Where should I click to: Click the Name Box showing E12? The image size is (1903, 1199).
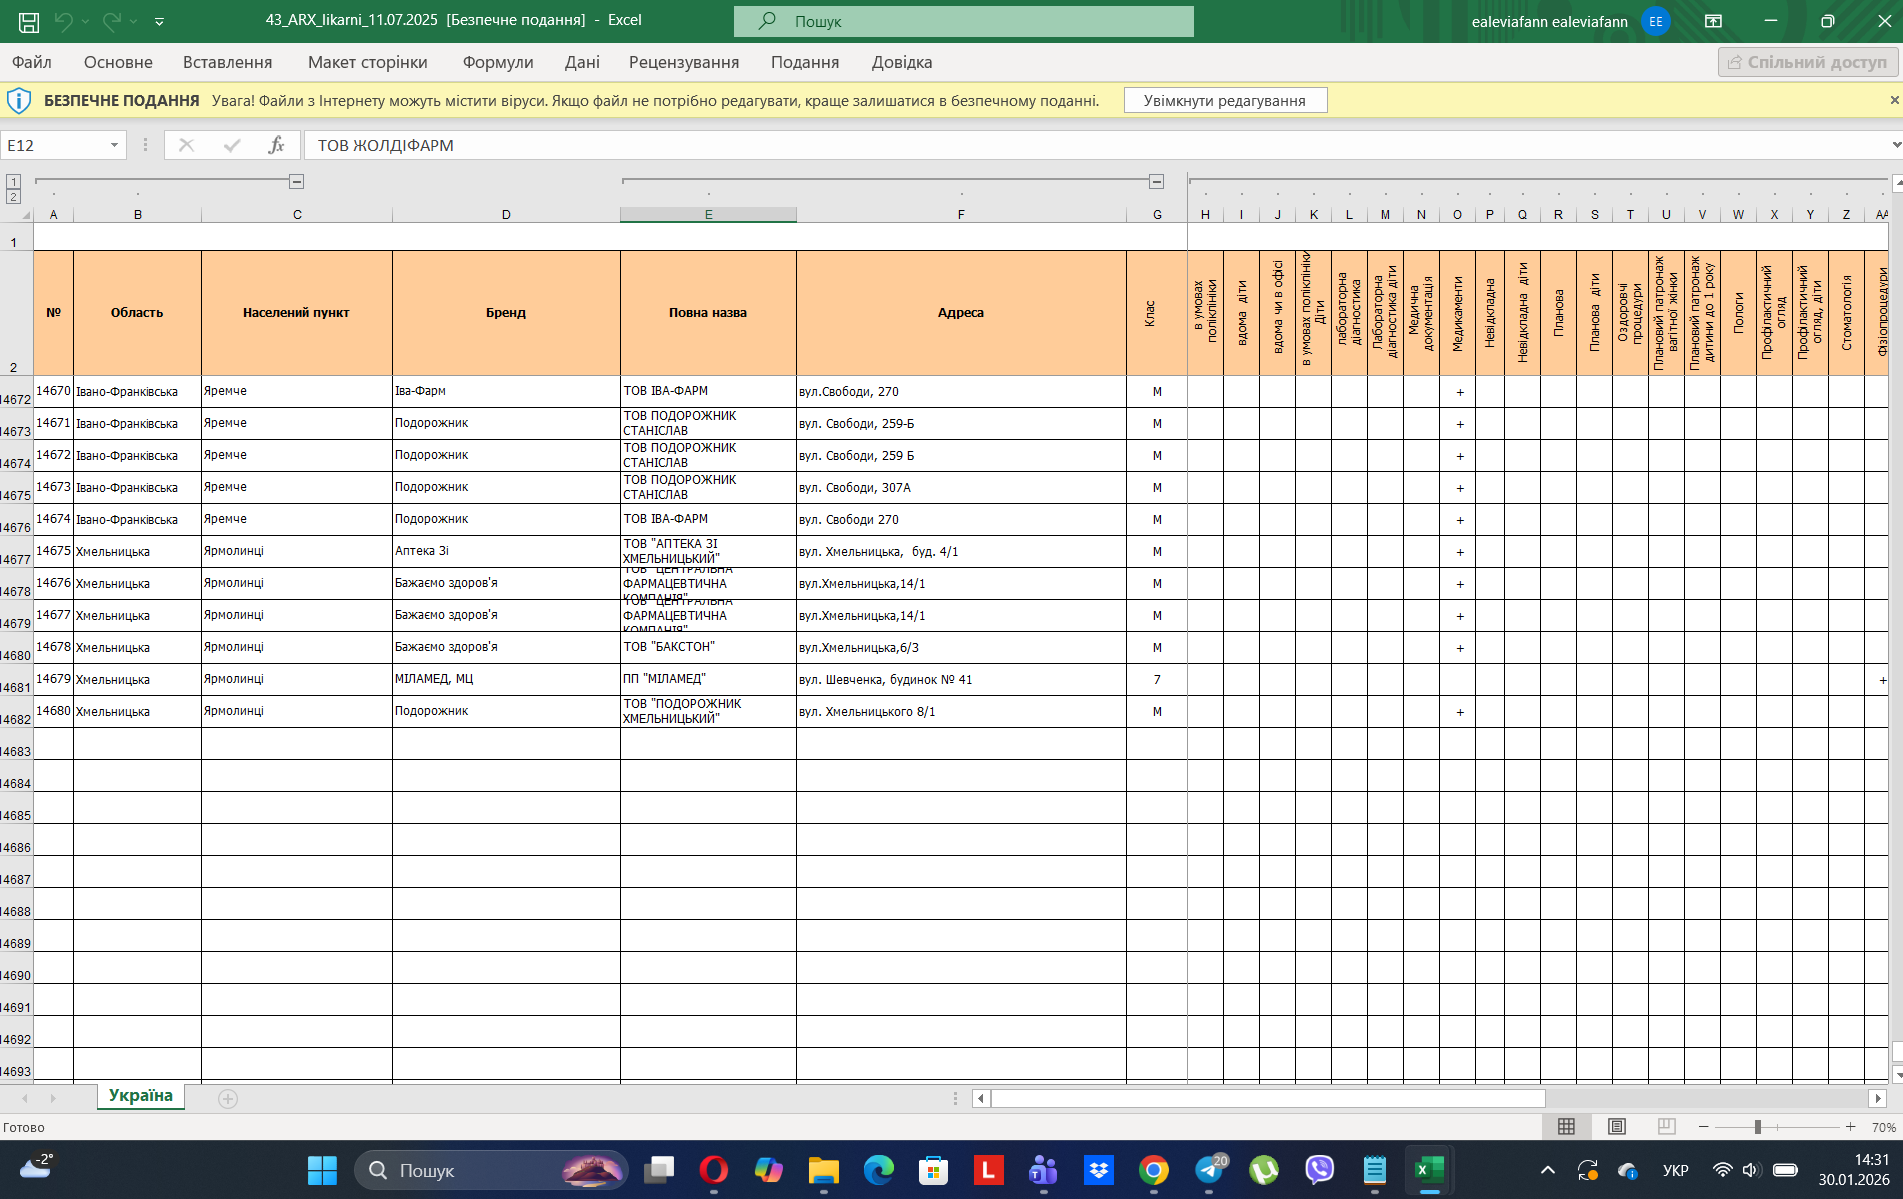tap(55, 145)
